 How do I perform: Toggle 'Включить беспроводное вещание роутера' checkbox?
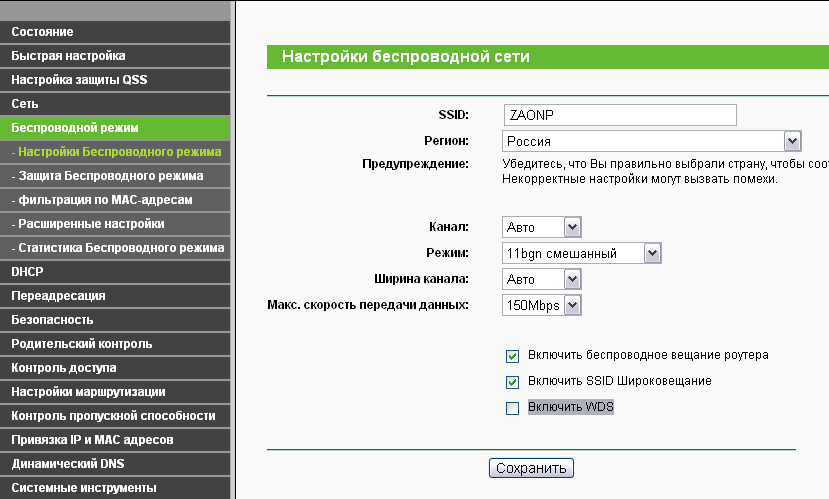pos(513,356)
